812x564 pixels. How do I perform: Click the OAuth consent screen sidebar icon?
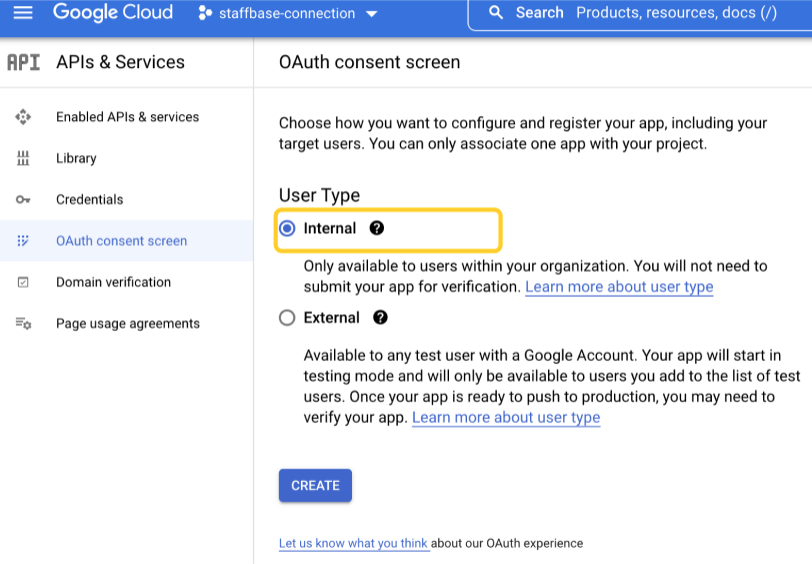[23, 241]
